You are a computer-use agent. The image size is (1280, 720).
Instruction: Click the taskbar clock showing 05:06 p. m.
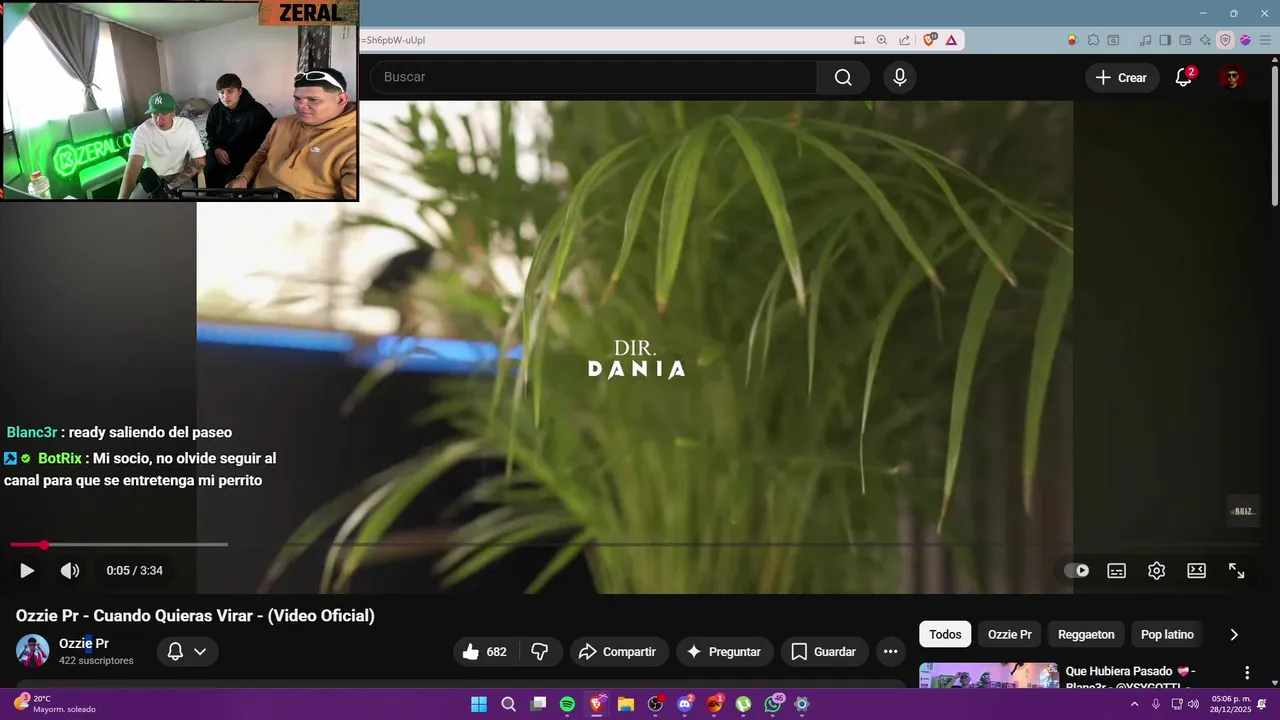1231,704
